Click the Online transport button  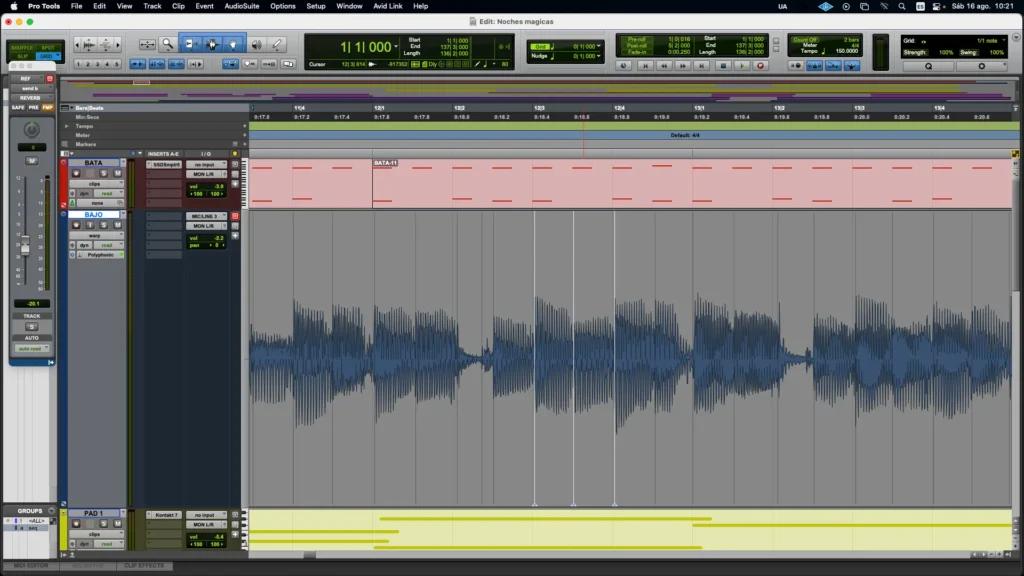pos(623,66)
